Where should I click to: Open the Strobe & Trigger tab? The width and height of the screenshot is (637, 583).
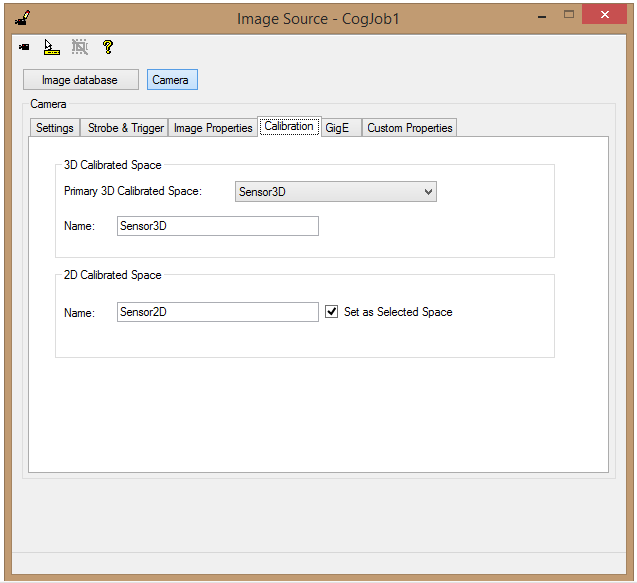pyautogui.click(x=126, y=128)
